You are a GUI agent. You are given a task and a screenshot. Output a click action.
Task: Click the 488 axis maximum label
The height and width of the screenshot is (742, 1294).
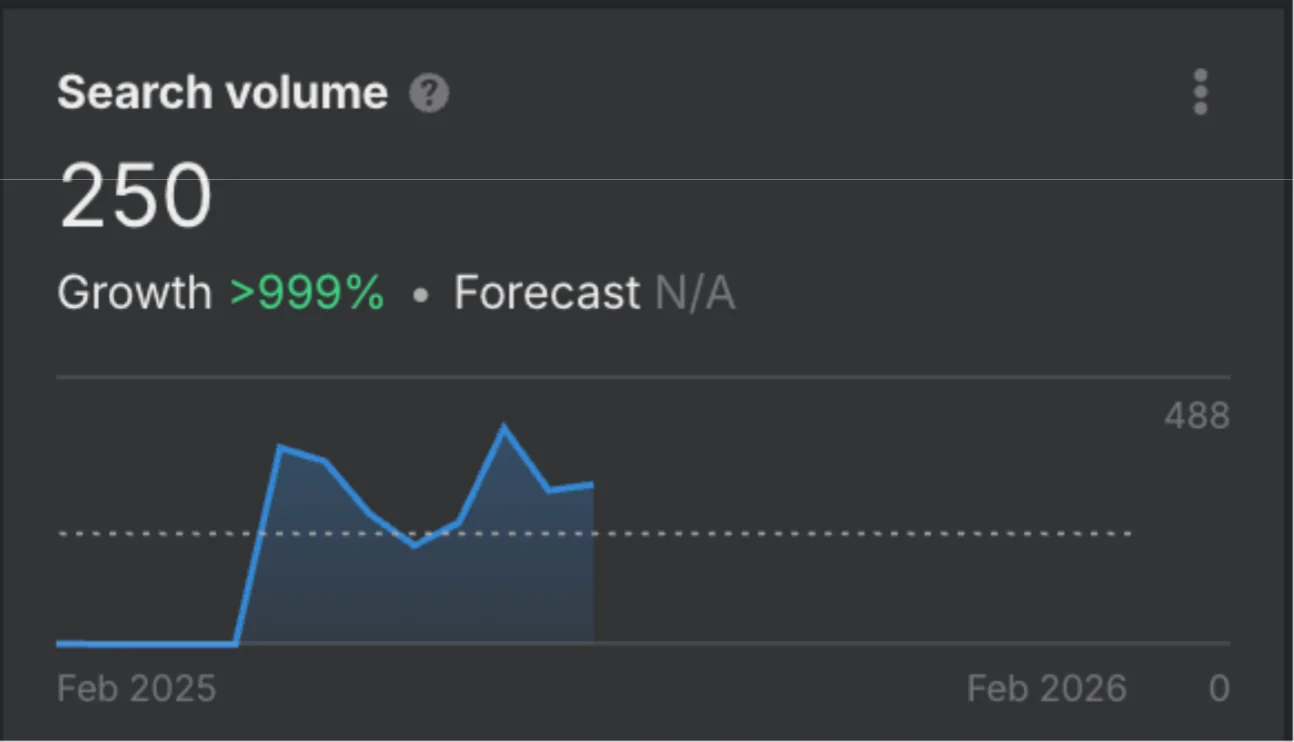tap(1196, 416)
